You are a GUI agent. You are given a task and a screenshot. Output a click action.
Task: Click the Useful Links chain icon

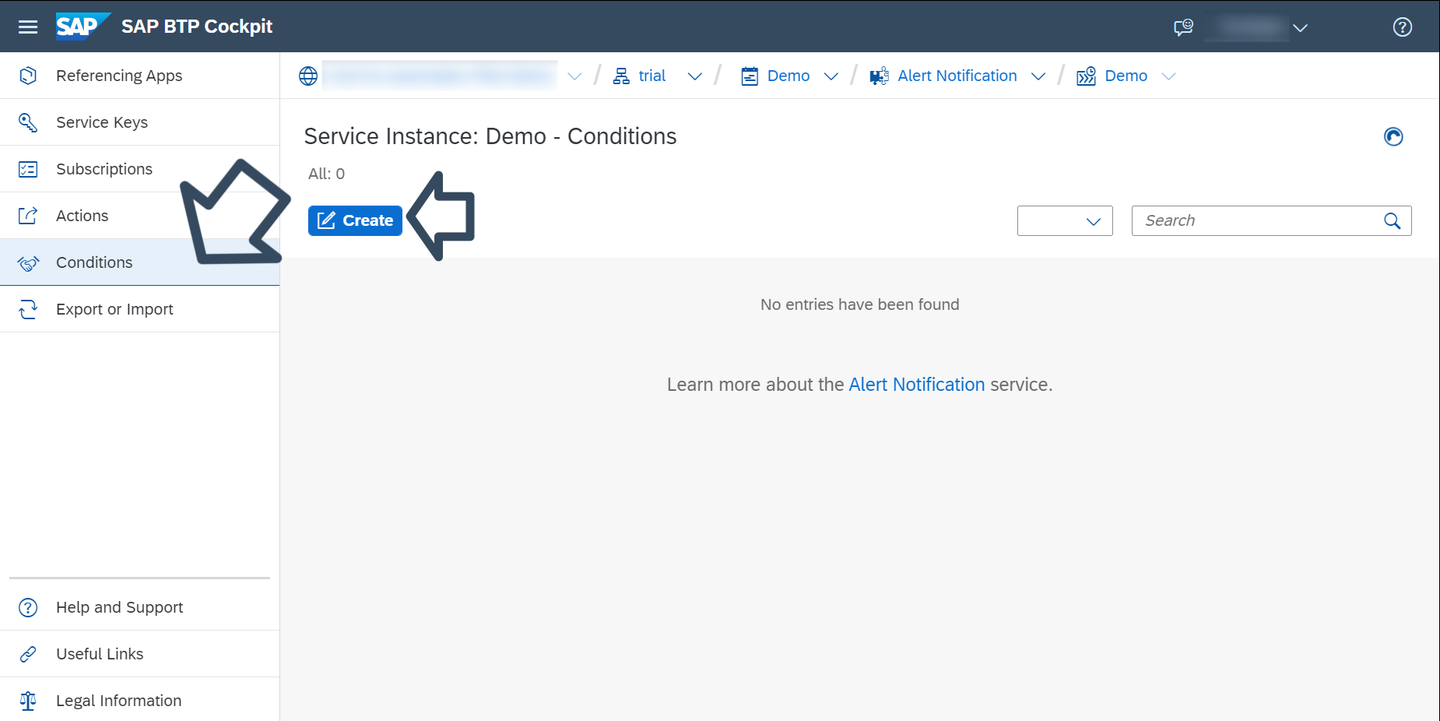coord(28,654)
